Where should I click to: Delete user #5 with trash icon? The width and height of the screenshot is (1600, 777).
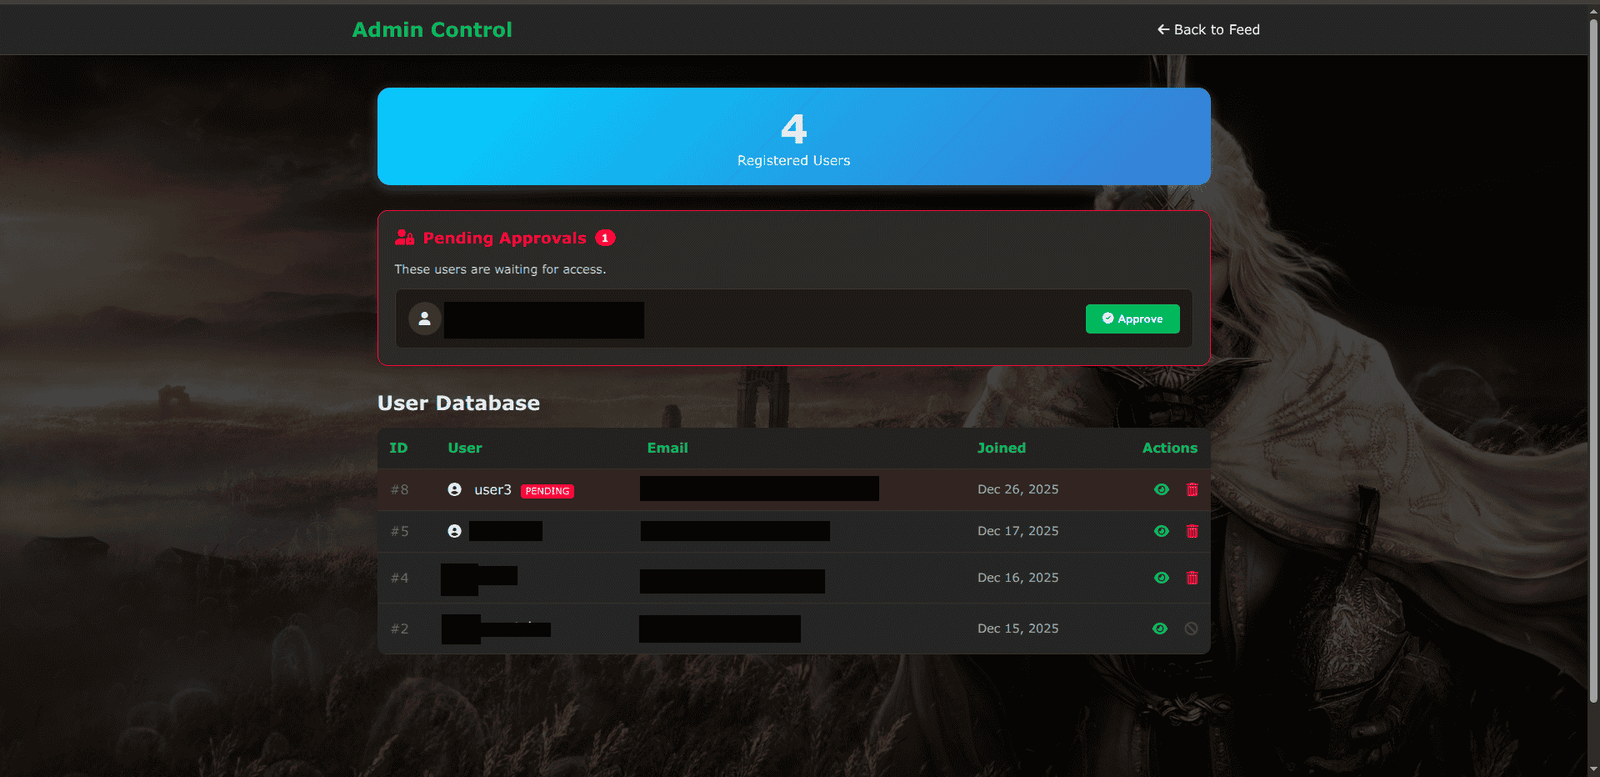pyautogui.click(x=1192, y=532)
